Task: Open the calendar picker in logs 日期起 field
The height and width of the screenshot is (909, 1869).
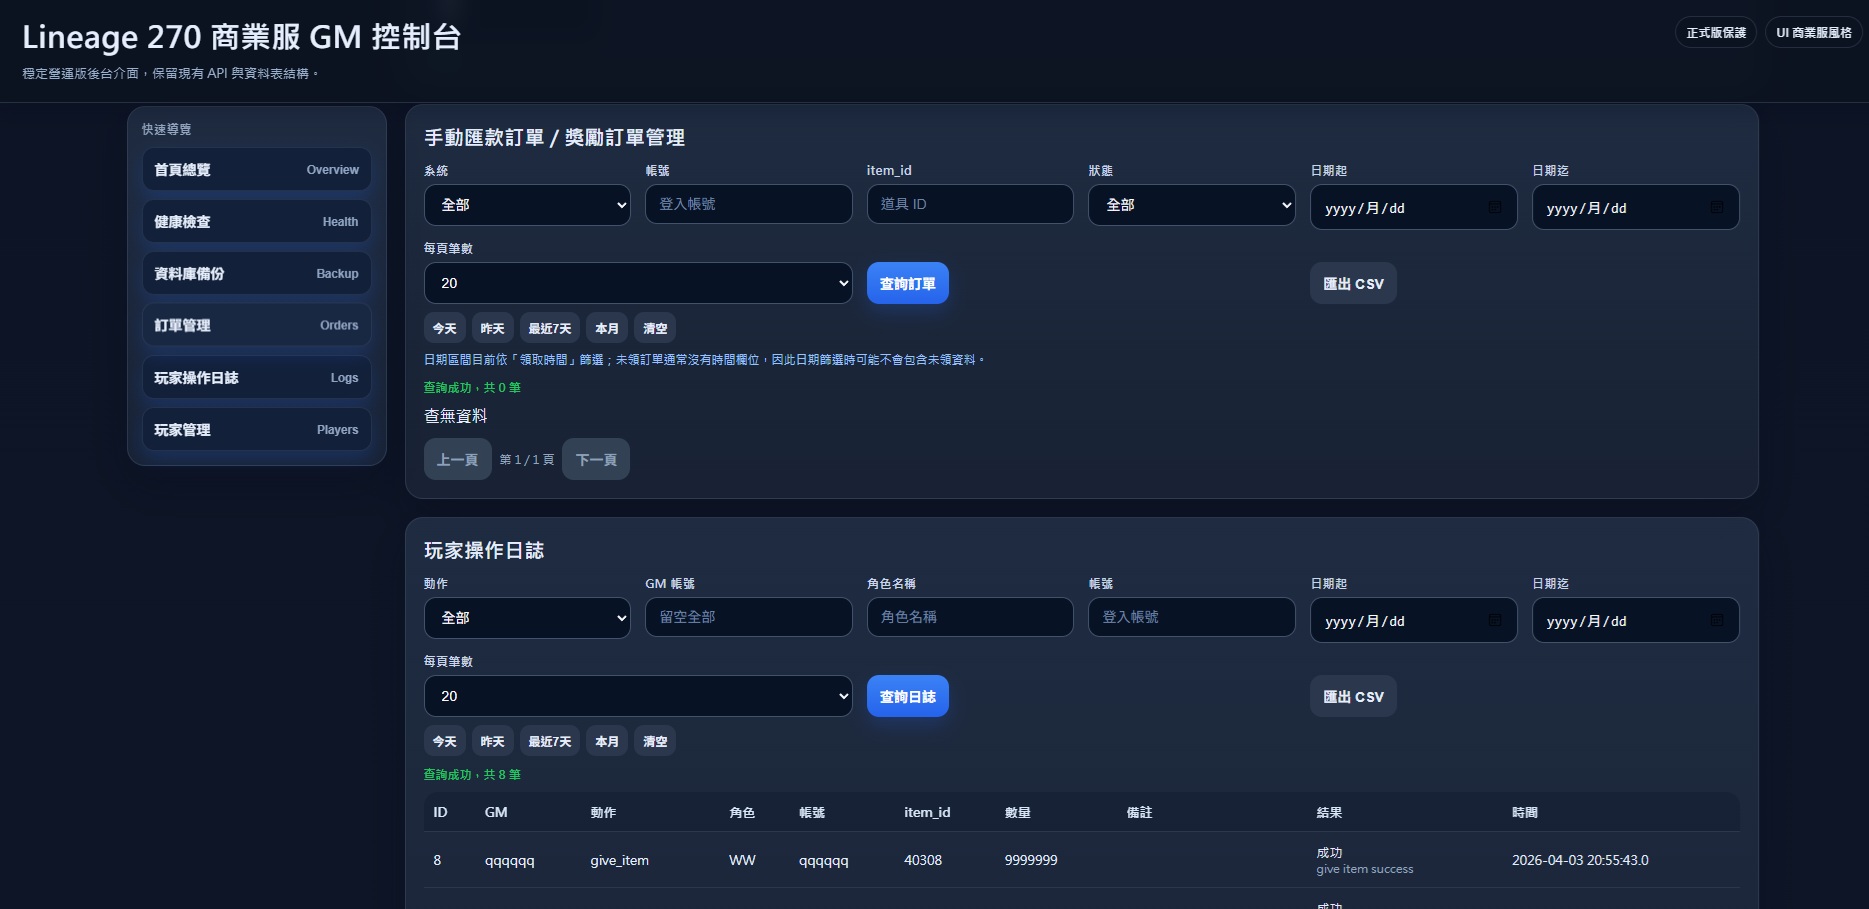Action: [x=1495, y=620]
